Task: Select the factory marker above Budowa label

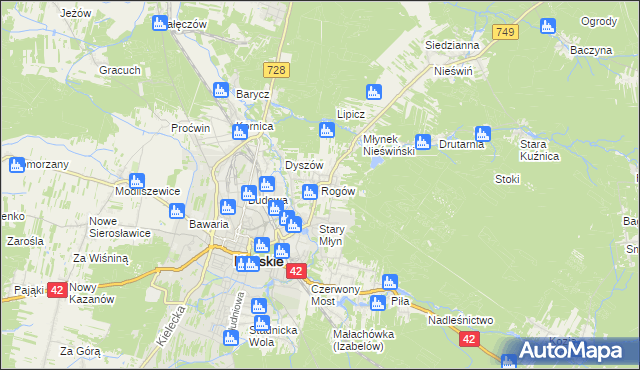Action: tap(267, 184)
